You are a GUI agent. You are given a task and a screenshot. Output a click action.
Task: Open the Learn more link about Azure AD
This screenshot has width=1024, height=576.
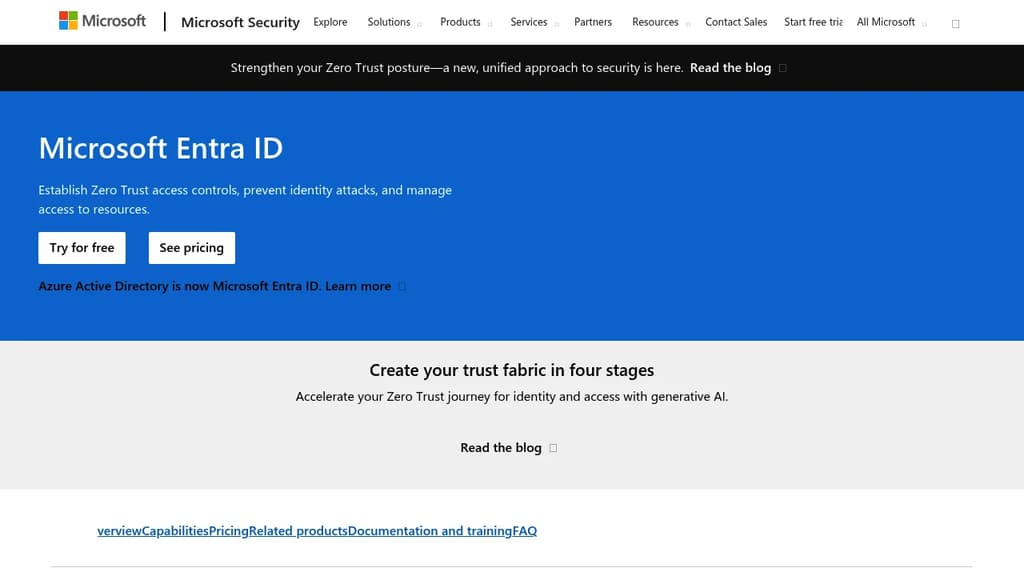coord(365,286)
